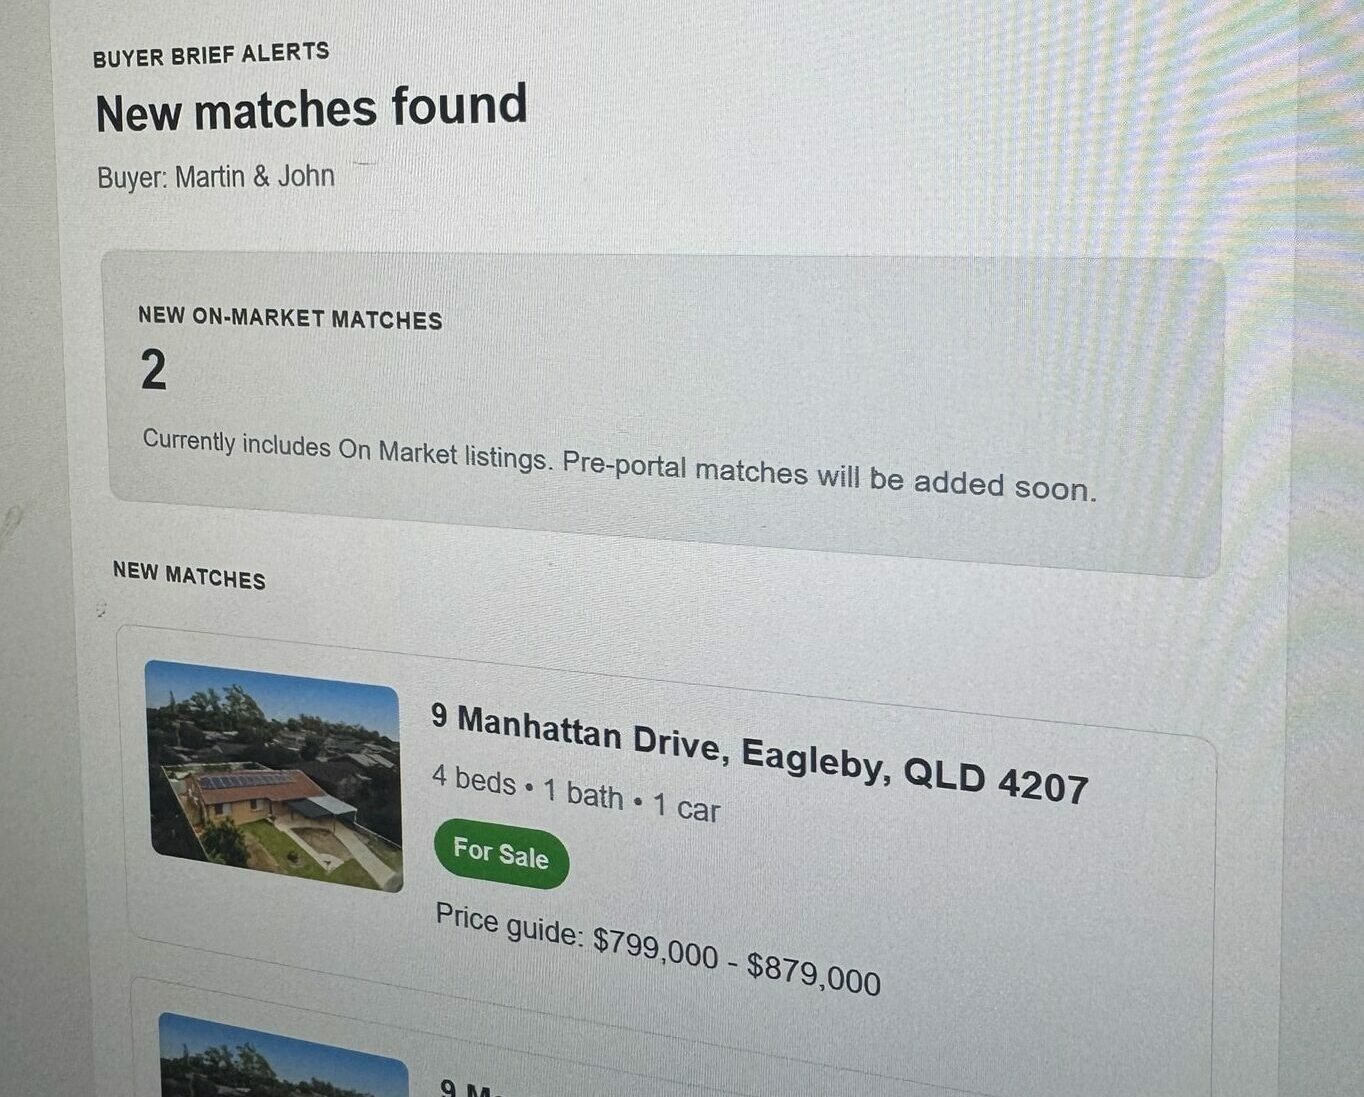
Task: Click the NEW ON-MARKET MATCHES label
Action: [290, 318]
